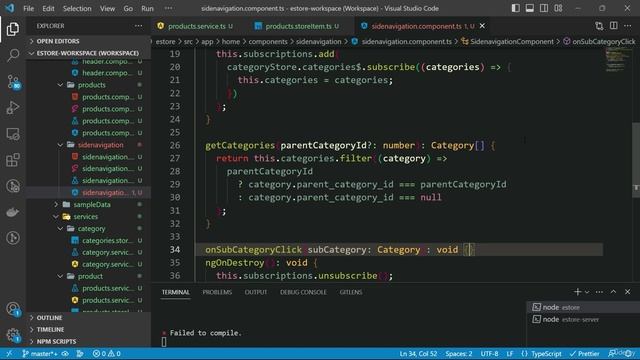640x360 pixels.
Task: Switch to products.service.ts tab
Action: (196, 26)
